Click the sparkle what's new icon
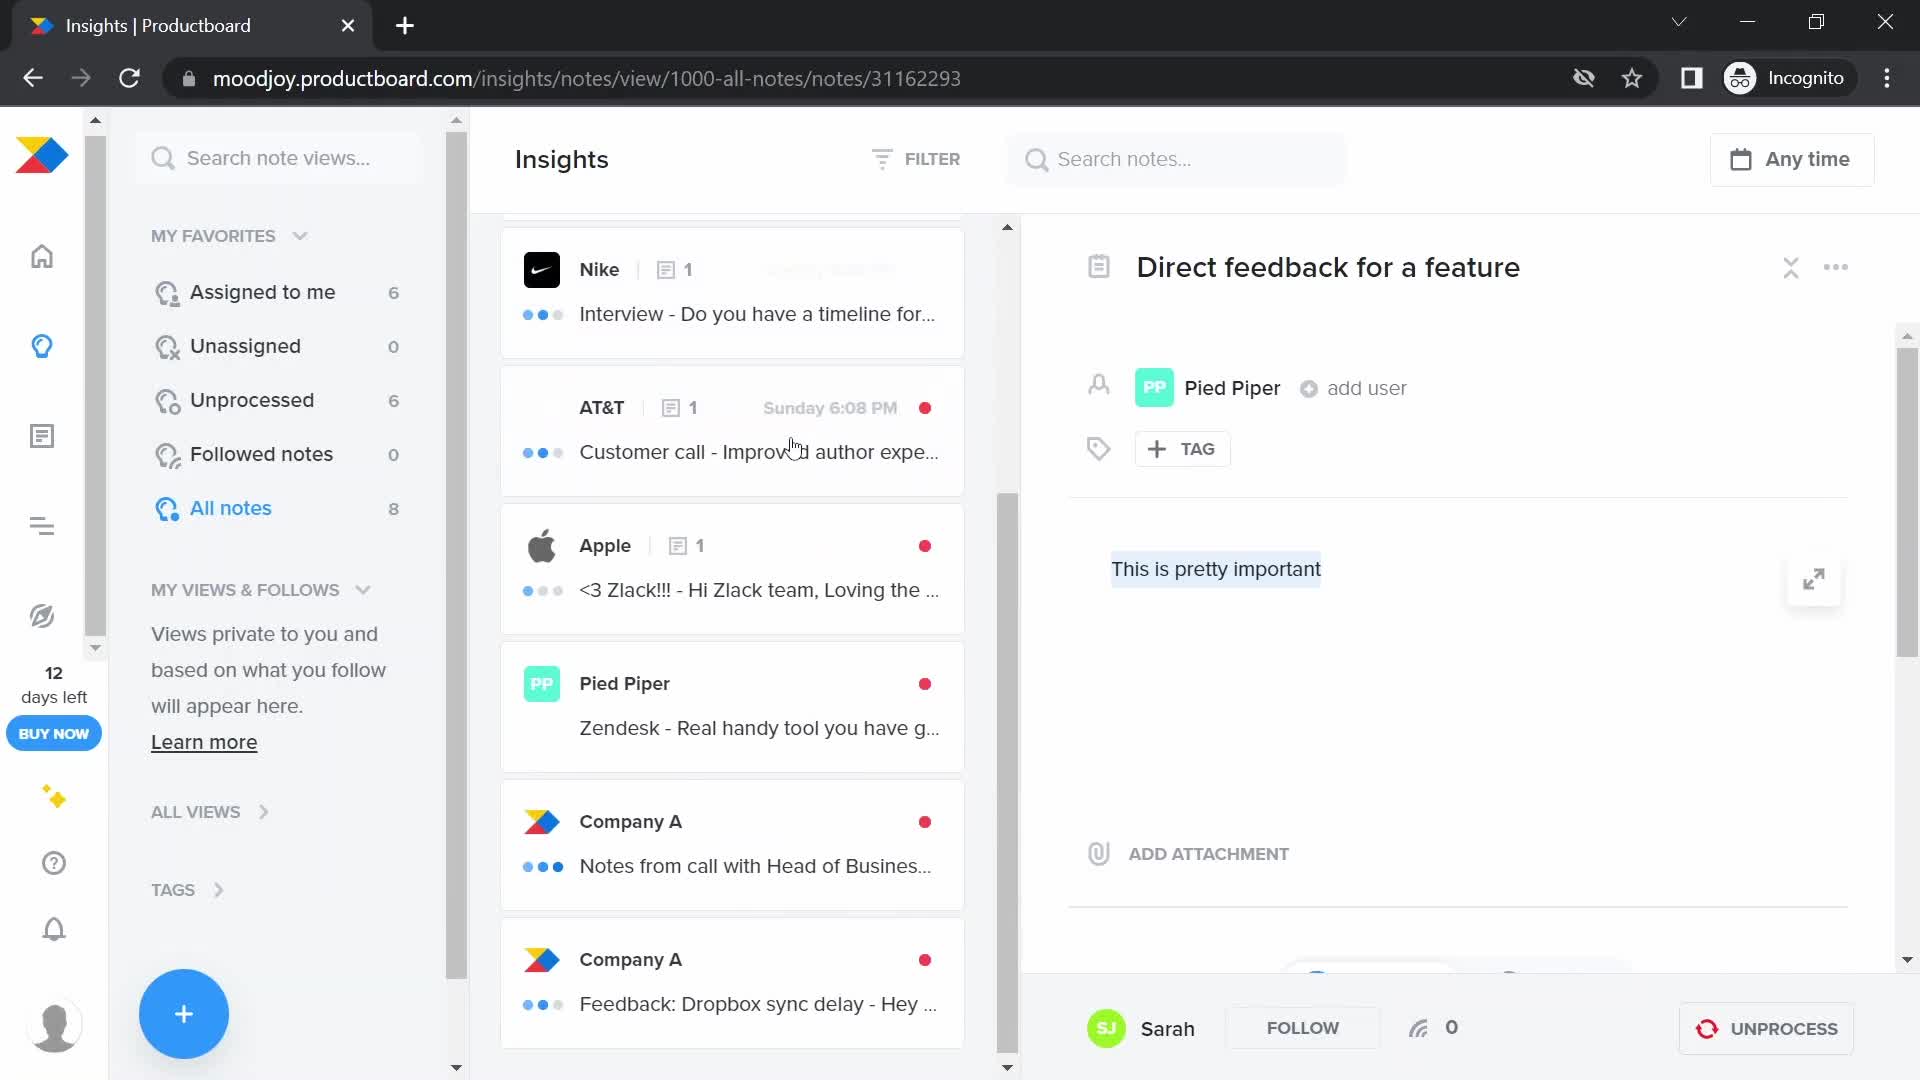Screen dimensions: 1920x1080 54,797
